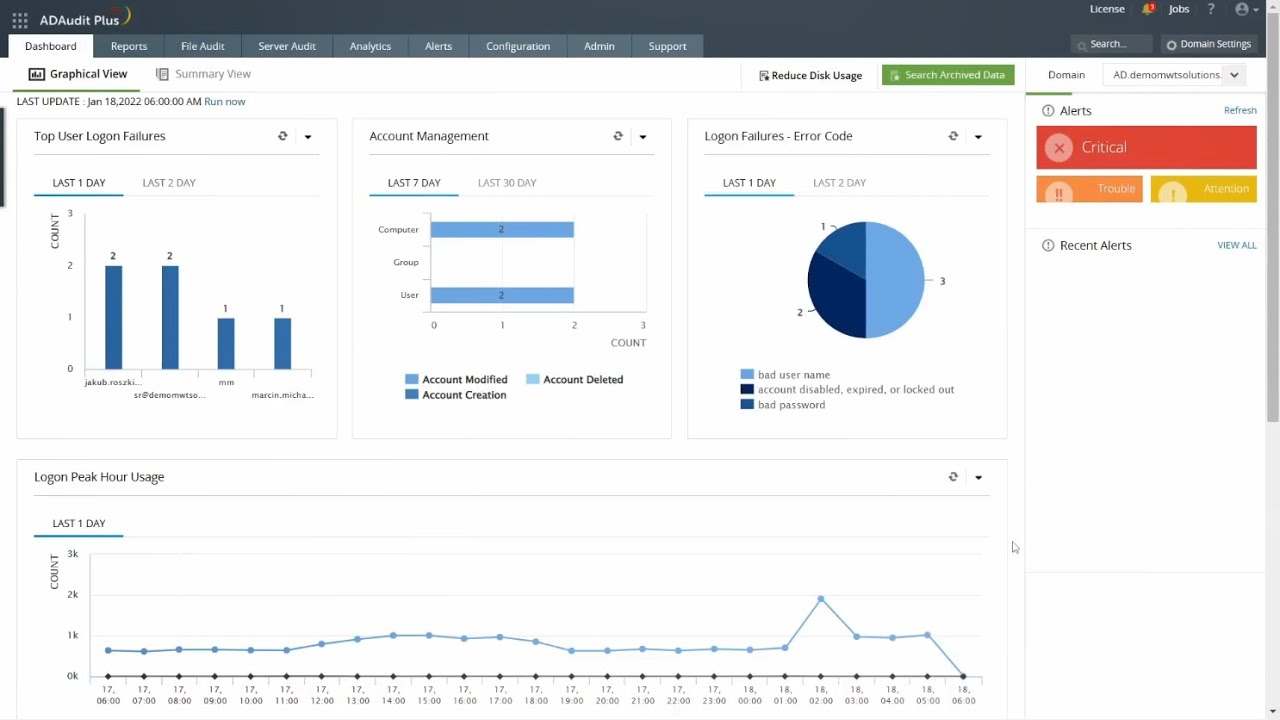Click the Search input field
This screenshot has width=1280, height=720.
pyautogui.click(x=1115, y=44)
